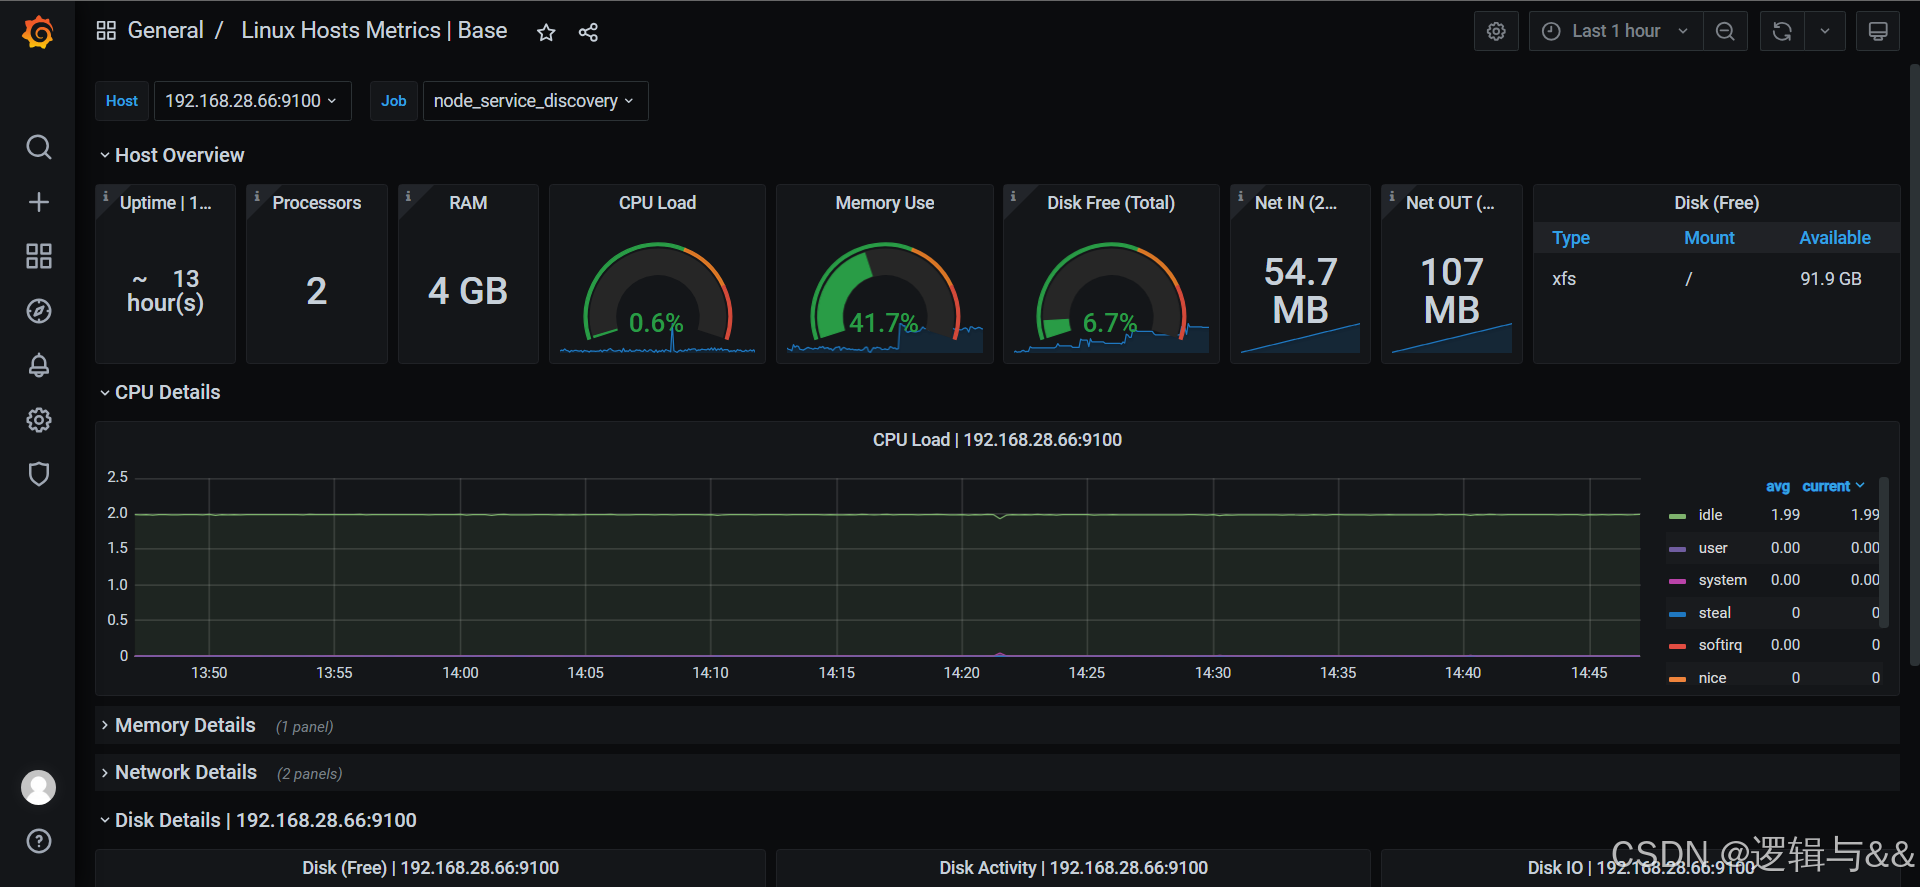This screenshot has width=1920, height=887.
Task: Cycle view mode with monitor icon
Action: (x=1878, y=31)
